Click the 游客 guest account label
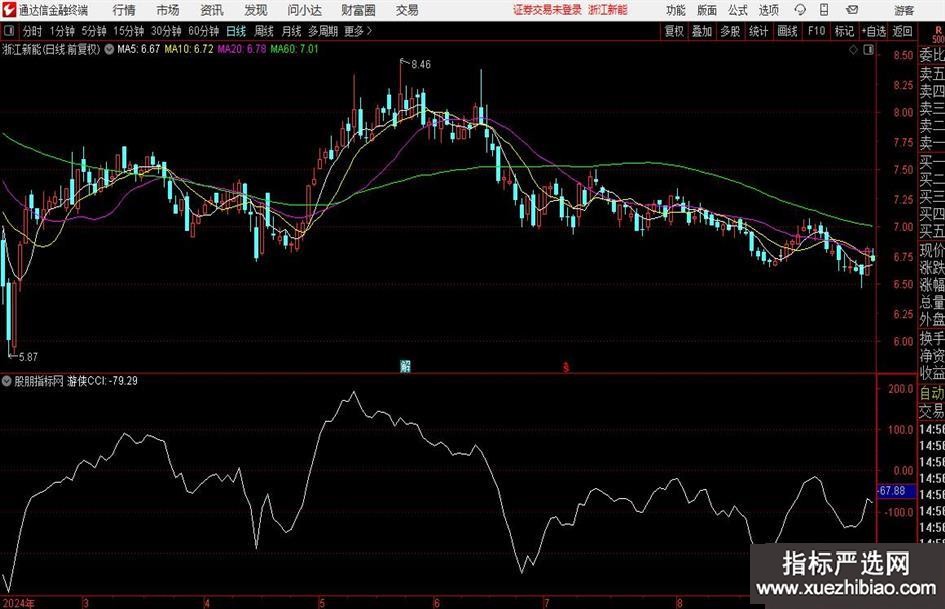Viewport: 945px width, 609px height. pos(903,10)
